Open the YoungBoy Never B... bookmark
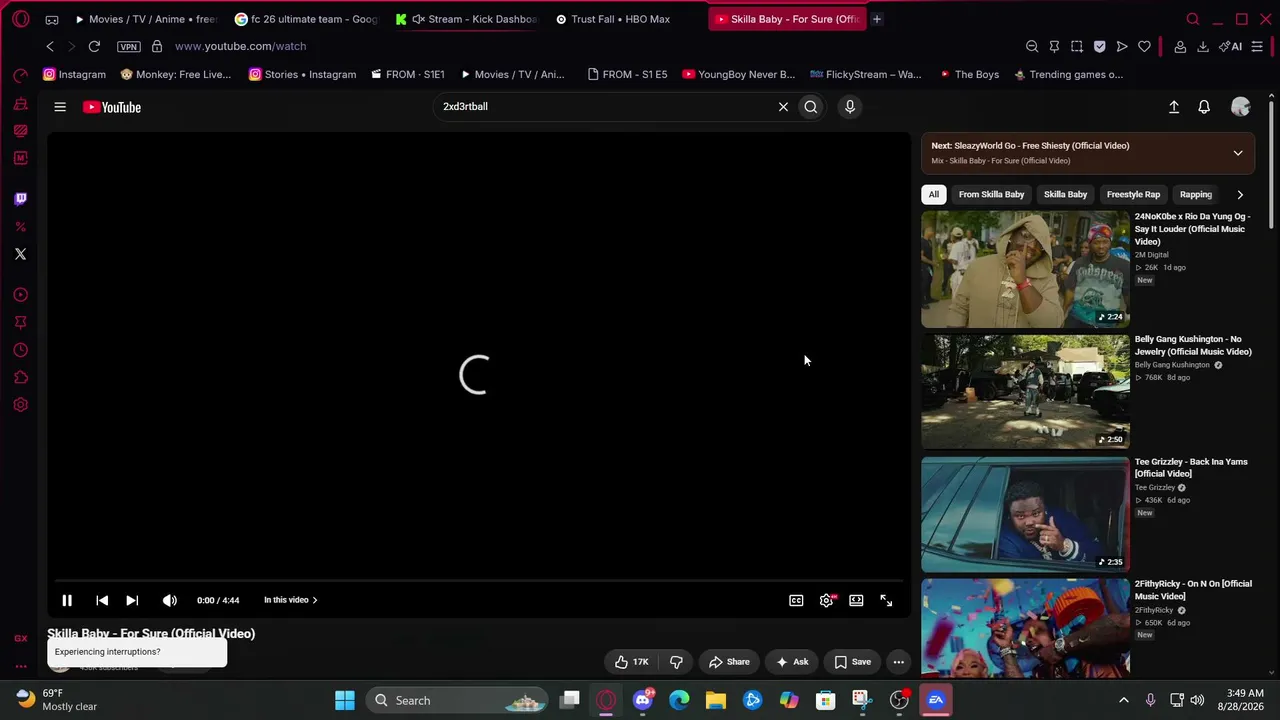This screenshot has height=720, width=1280. pyautogui.click(x=739, y=74)
